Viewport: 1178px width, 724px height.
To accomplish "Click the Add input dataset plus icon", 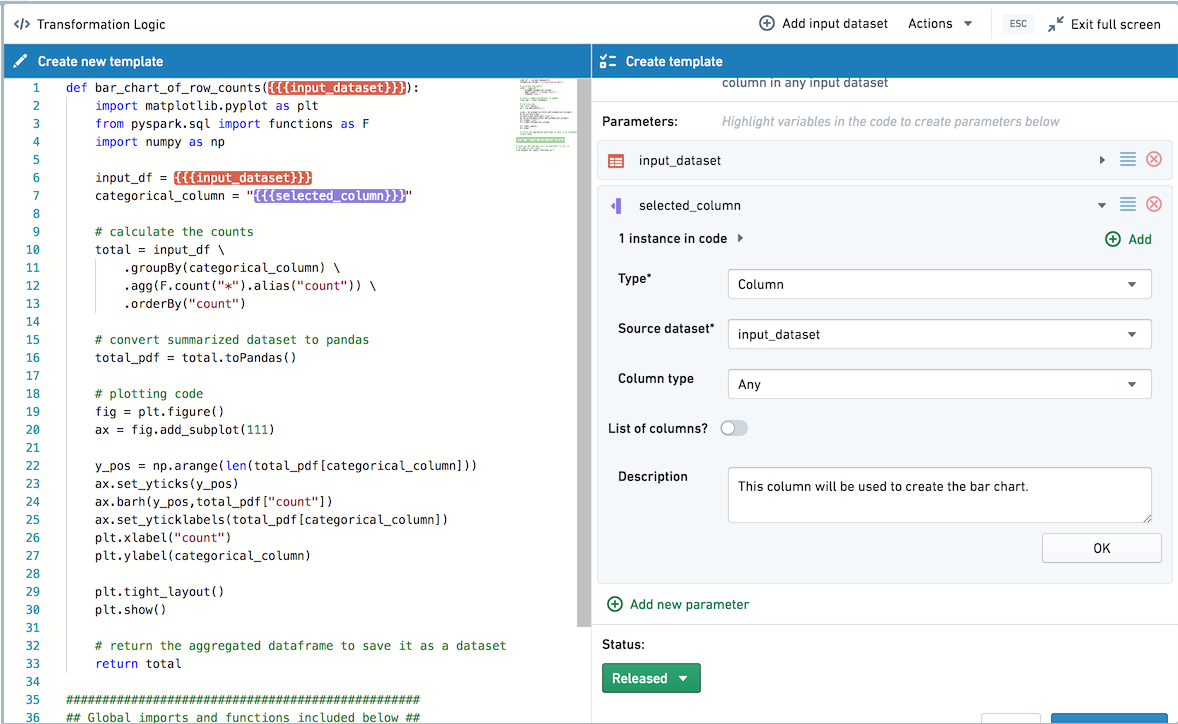I will 766,23.
